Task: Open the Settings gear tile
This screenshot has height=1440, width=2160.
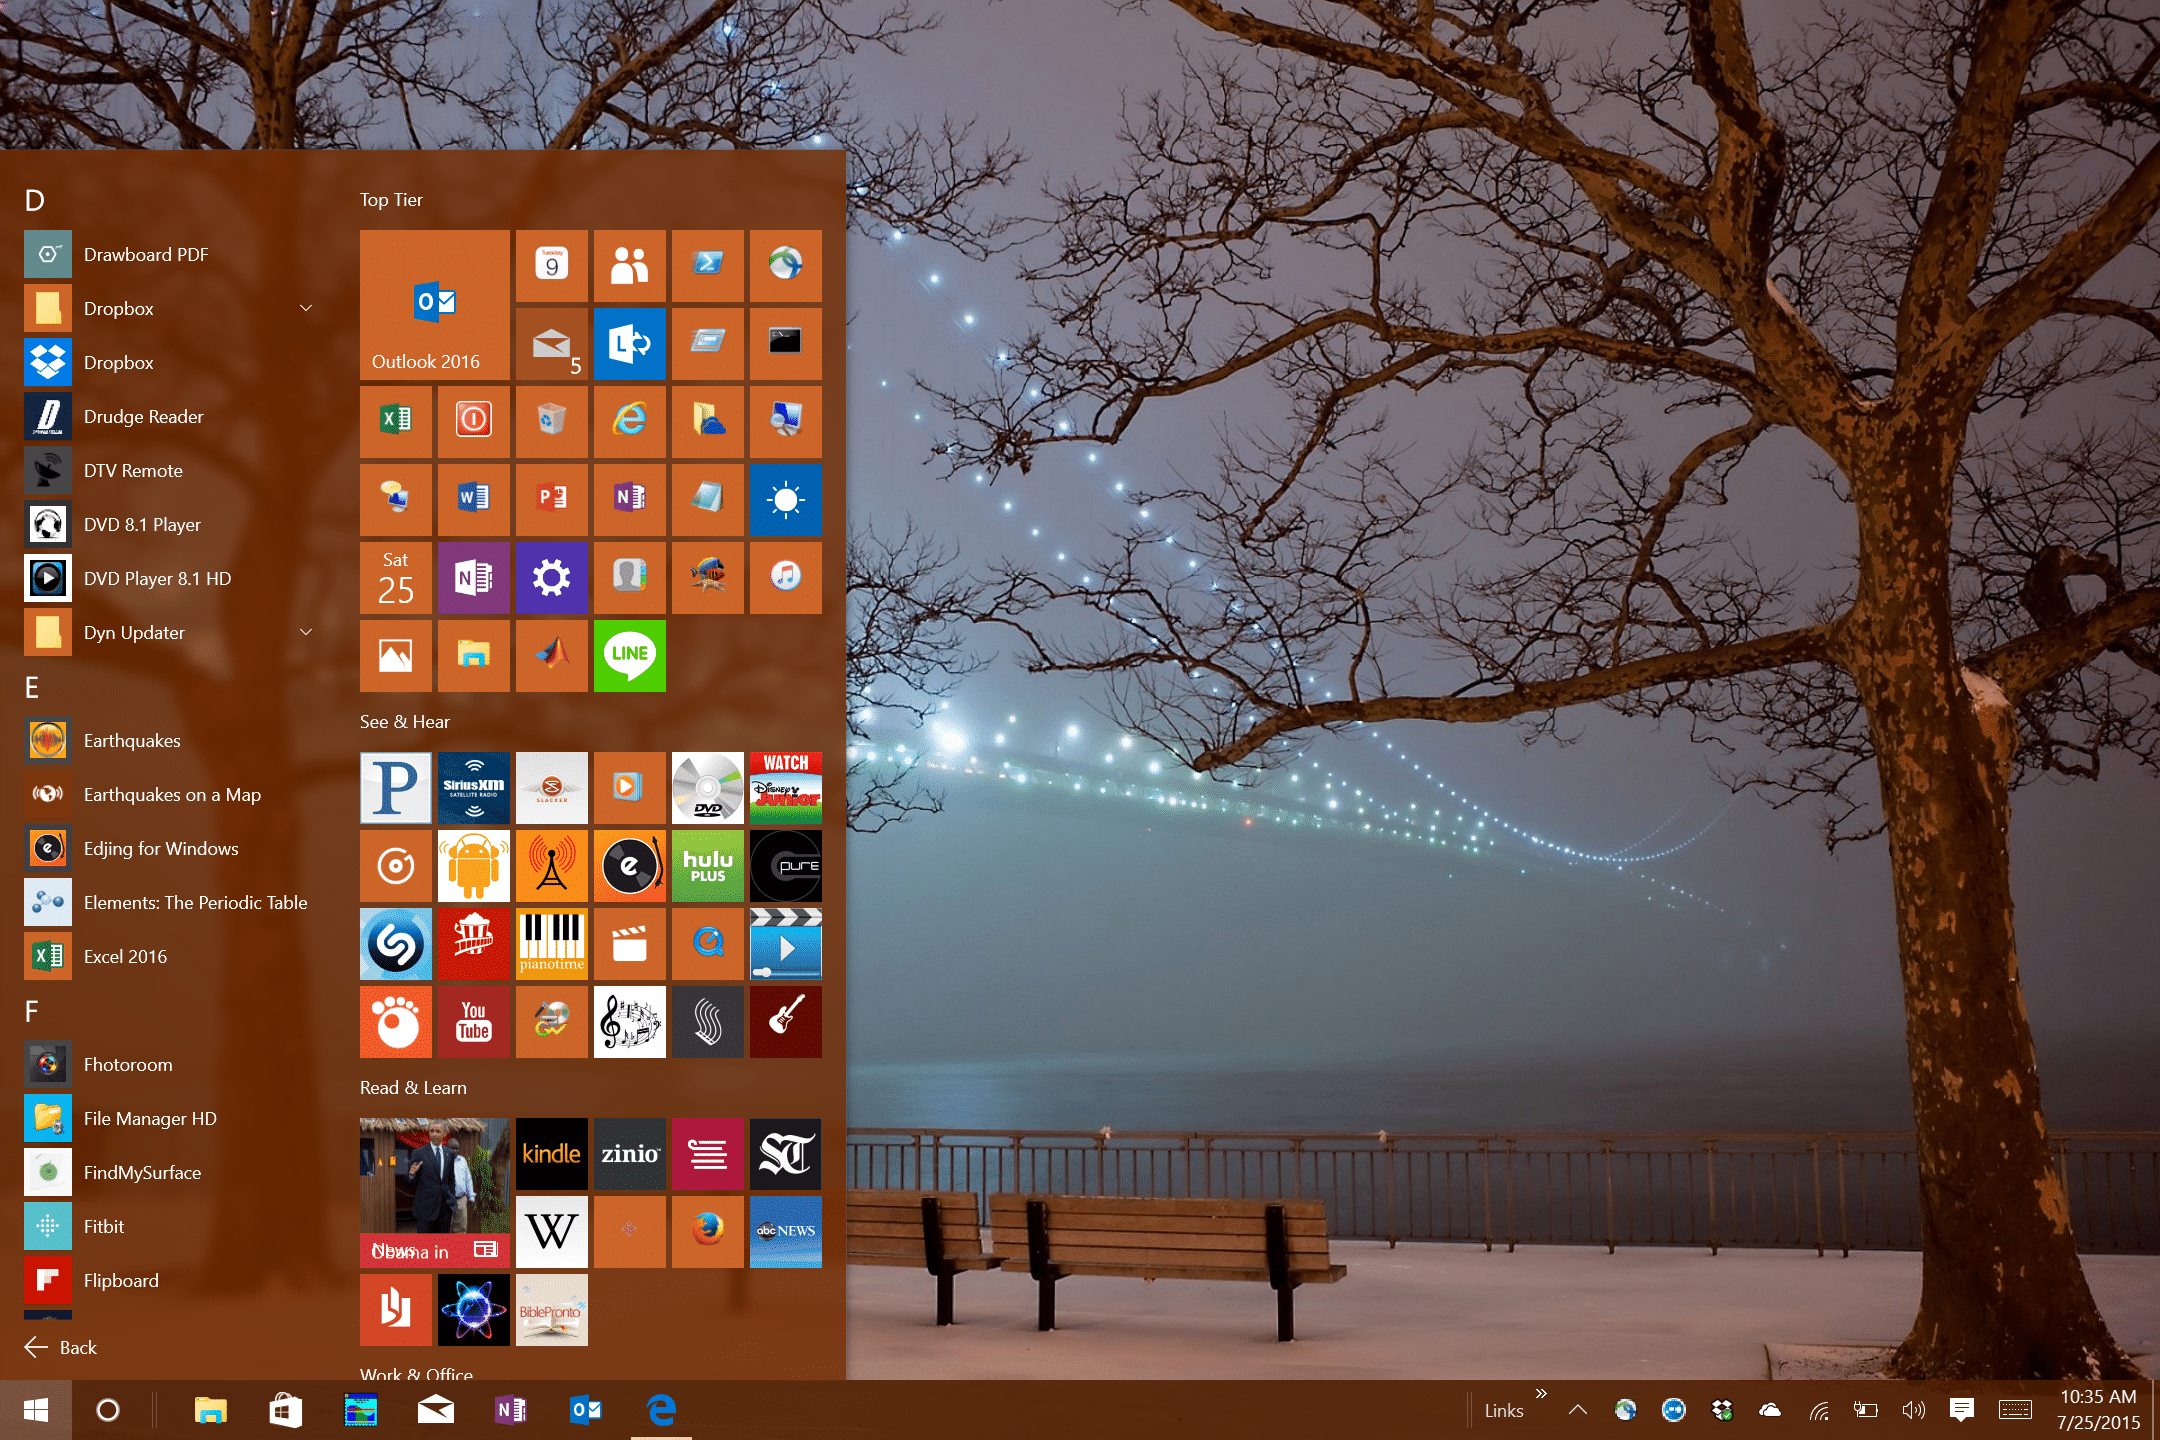Action: coord(552,577)
